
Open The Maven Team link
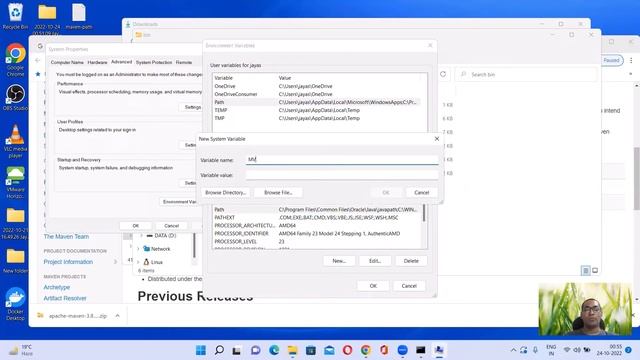point(66,236)
